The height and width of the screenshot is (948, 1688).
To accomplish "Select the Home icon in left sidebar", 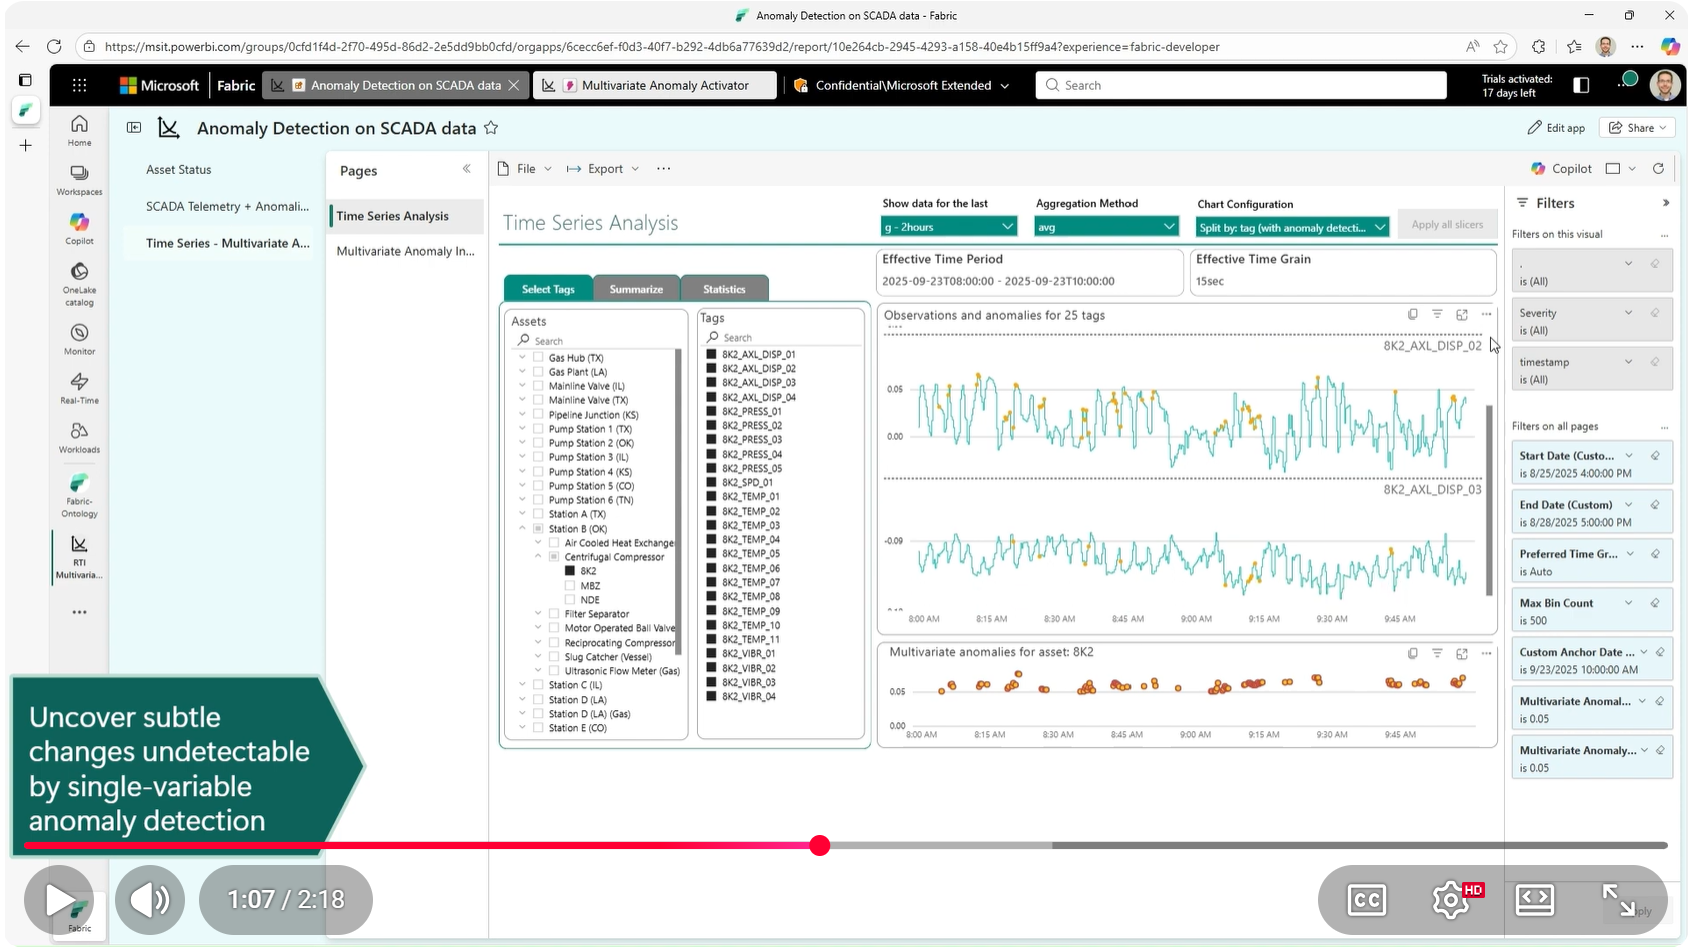I will coord(78,130).
